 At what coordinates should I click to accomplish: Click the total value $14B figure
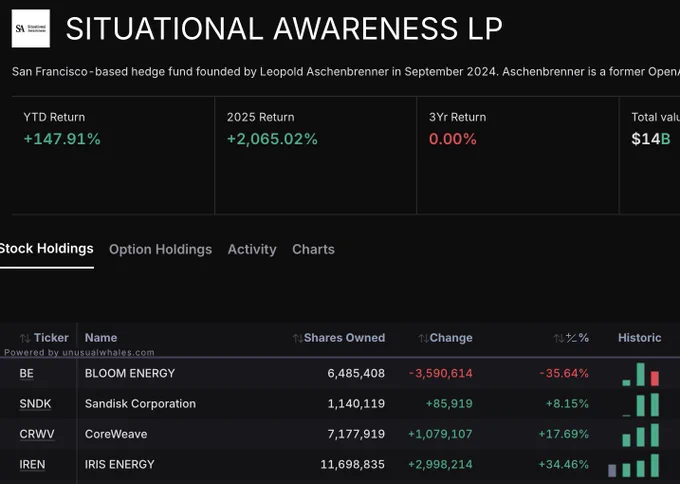point(651,139)
